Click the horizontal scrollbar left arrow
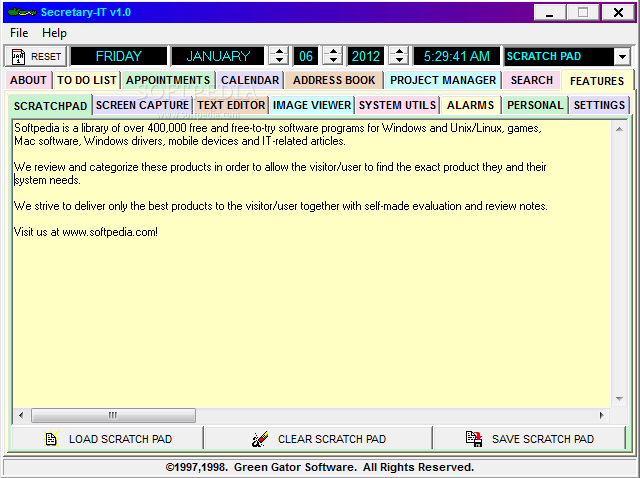The width and height of the screenshot is (640, 478). pos(21,416)
